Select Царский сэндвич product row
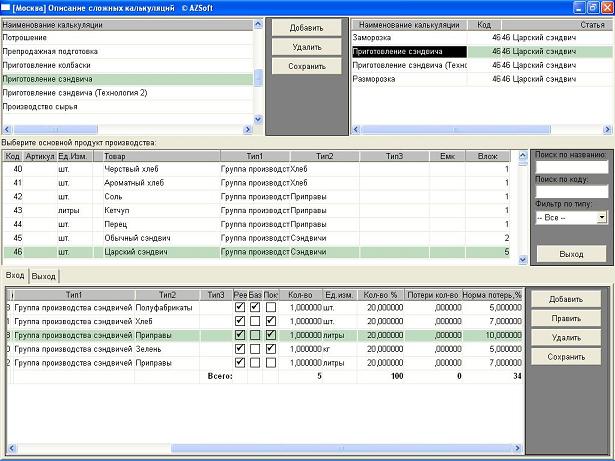The image size is (615, 461). coord(257,252)
